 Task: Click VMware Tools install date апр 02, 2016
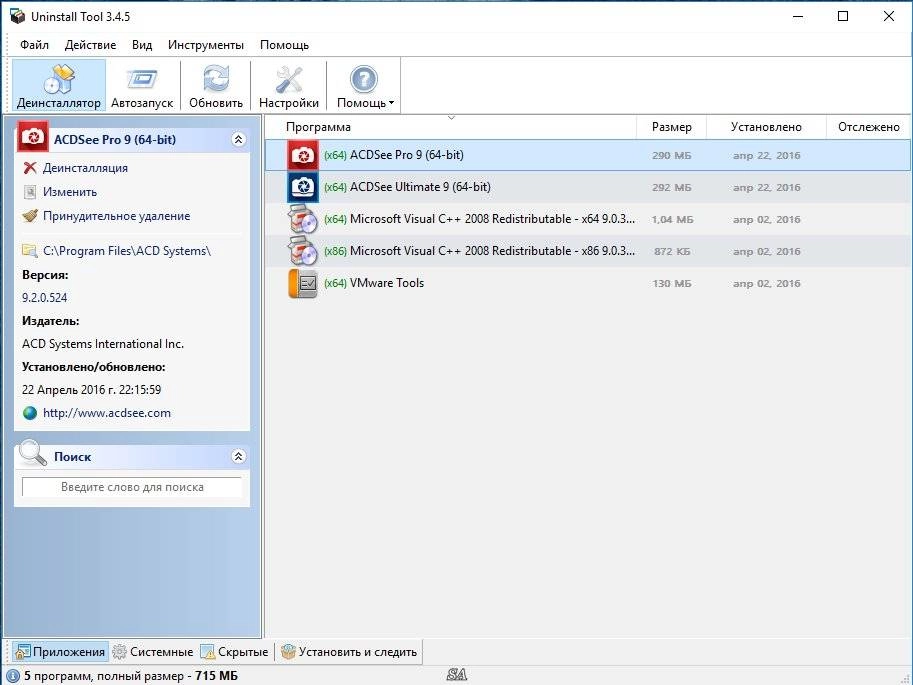pos(766,284)
